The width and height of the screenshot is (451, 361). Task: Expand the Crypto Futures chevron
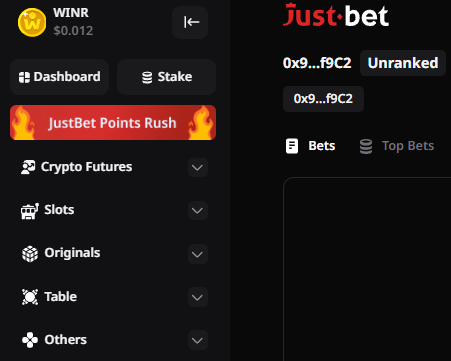pyautogui.click(x=198, y=167)
